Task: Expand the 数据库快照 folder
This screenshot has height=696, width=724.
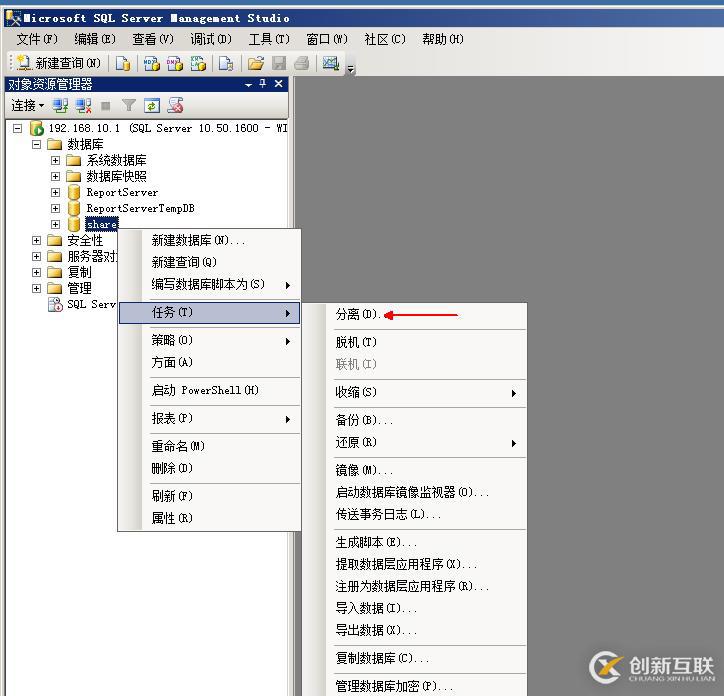Action: 55,176
